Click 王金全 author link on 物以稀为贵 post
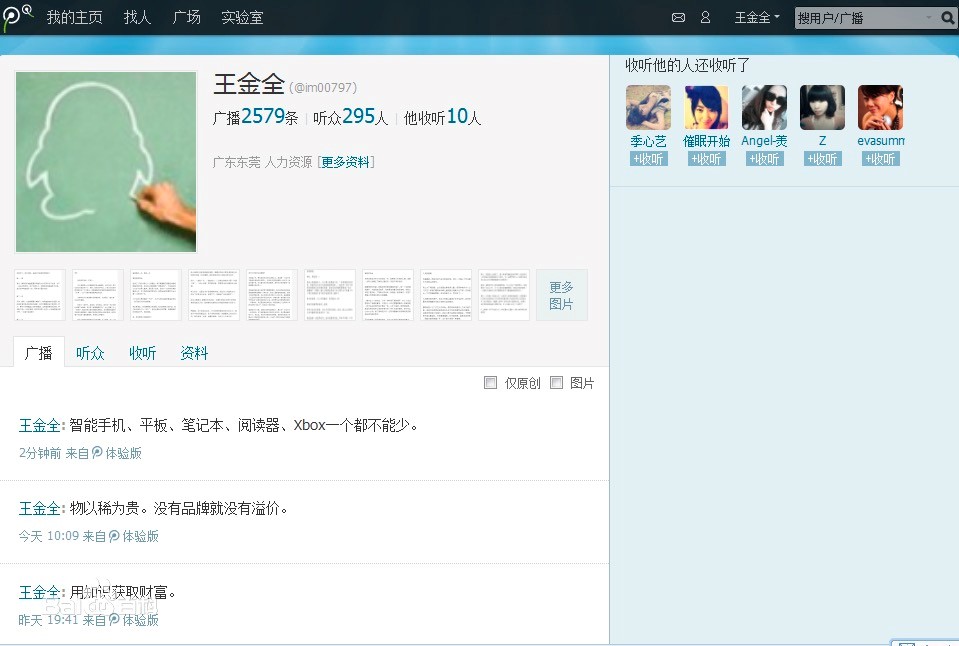 [x=40, y=508]
